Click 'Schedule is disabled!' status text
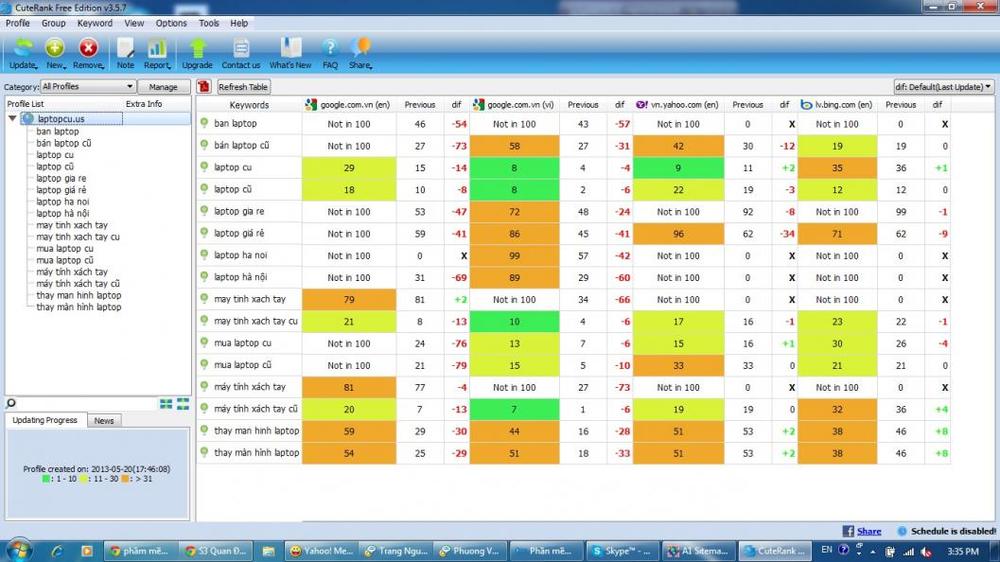Screen dimensions: 1000x562 click(x=953, y=531)
